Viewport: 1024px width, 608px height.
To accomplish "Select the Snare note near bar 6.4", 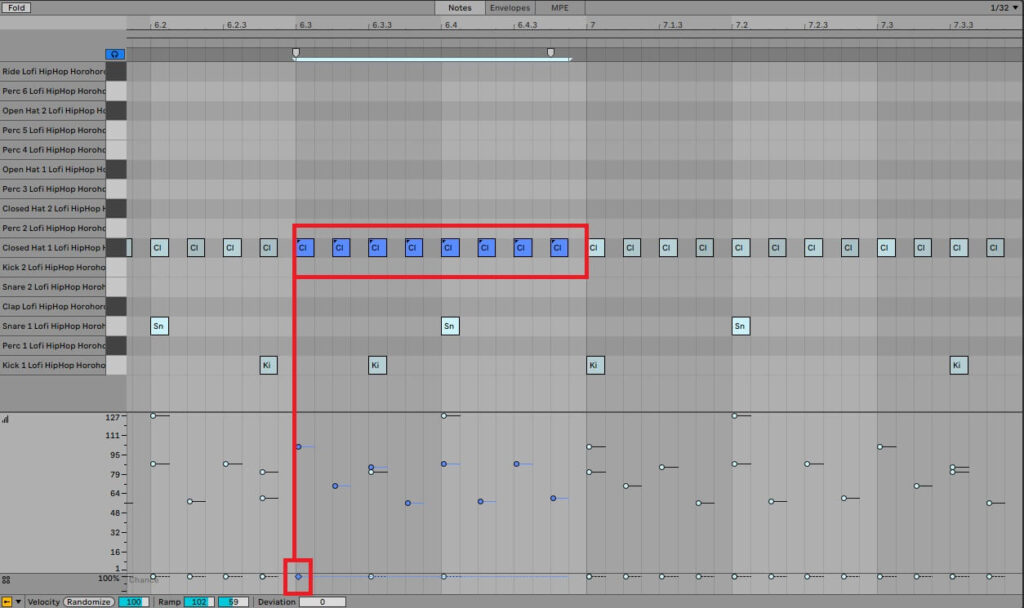I will (x=449, y=325).
